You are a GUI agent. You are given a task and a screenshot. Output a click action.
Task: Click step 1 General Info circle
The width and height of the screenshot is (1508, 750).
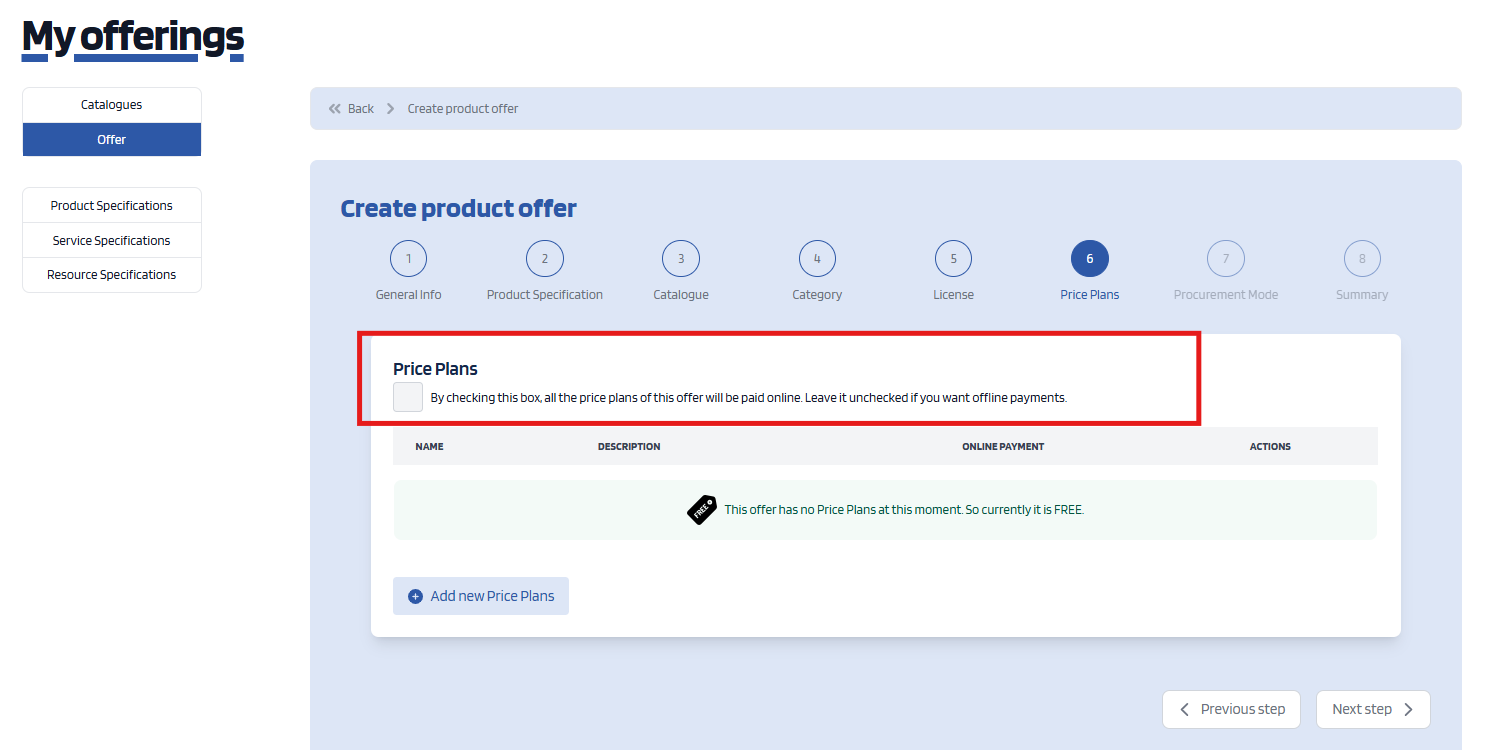point(408,259)
